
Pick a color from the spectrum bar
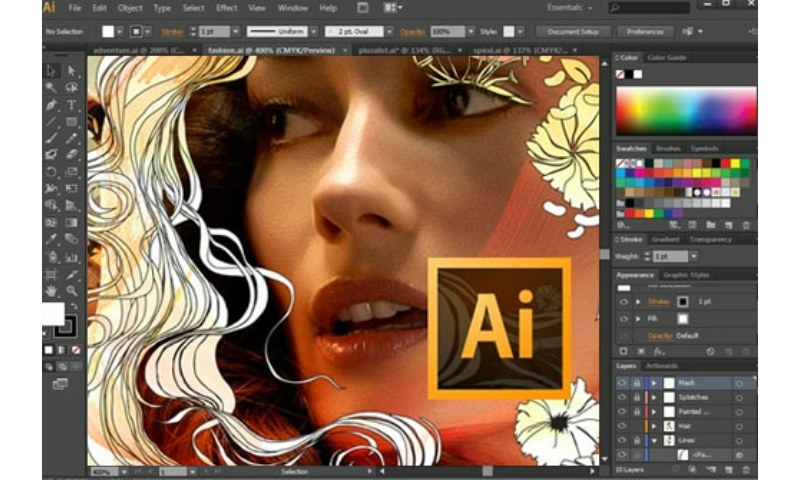point(686,110)
